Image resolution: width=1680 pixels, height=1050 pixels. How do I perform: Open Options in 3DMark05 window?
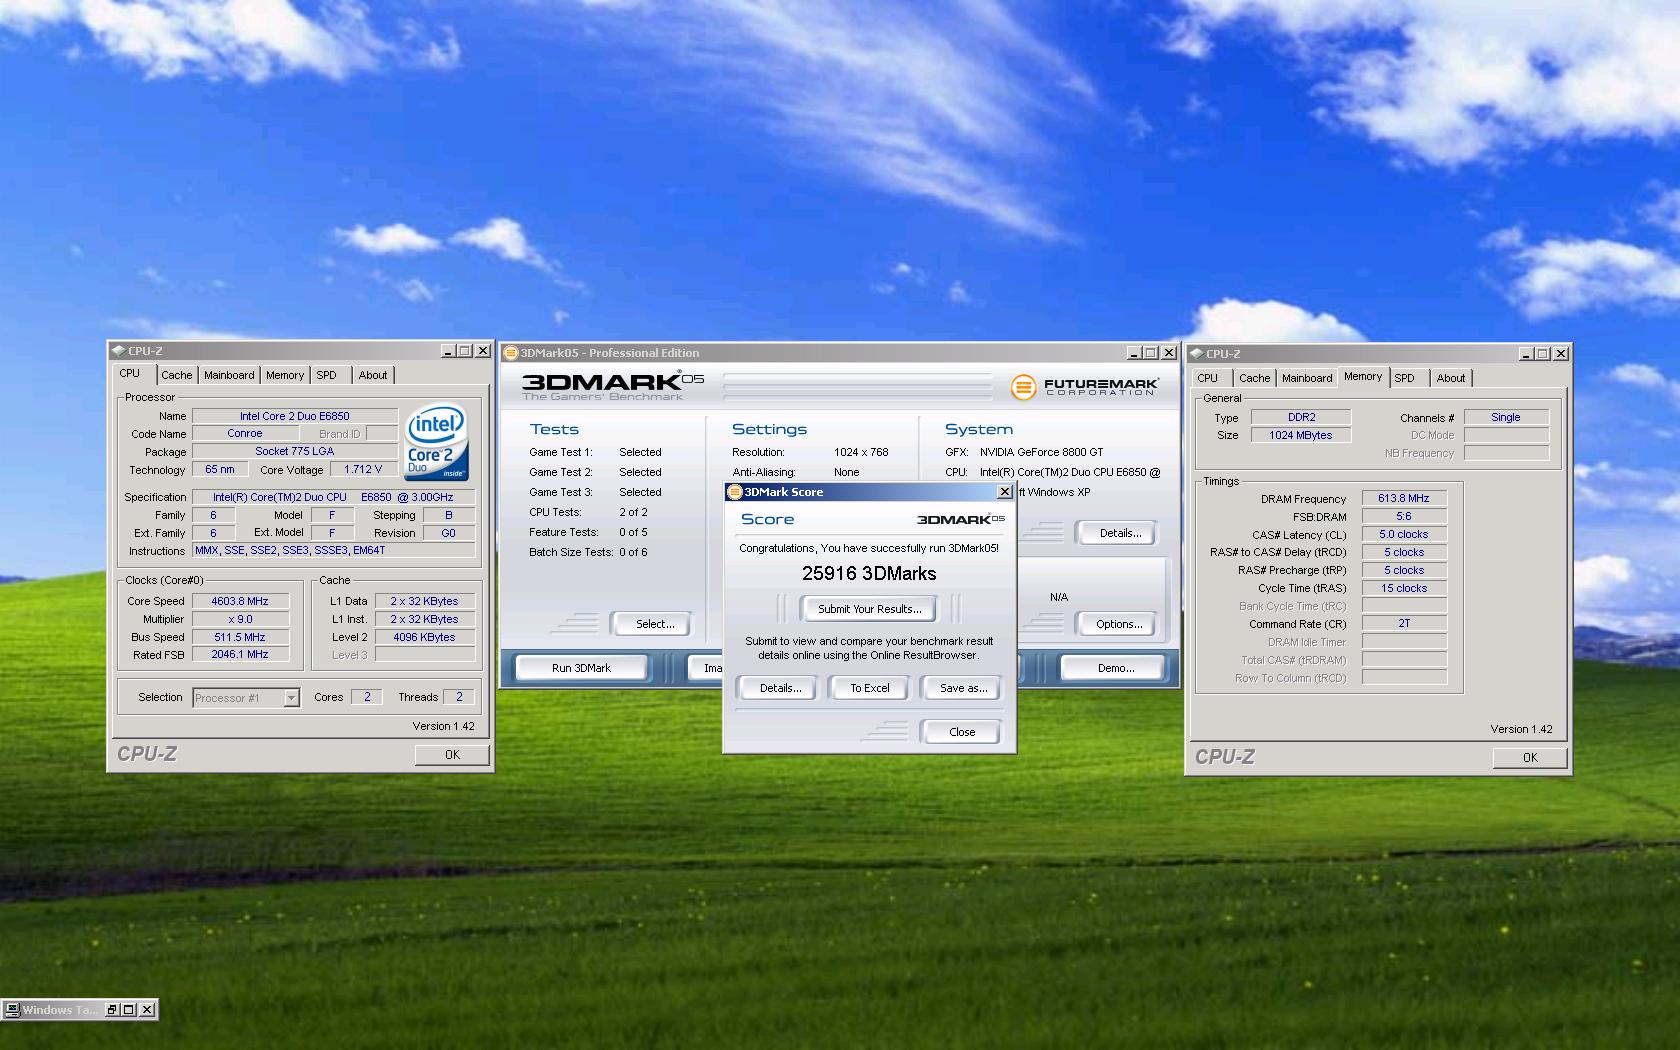tap(1119, 624)
